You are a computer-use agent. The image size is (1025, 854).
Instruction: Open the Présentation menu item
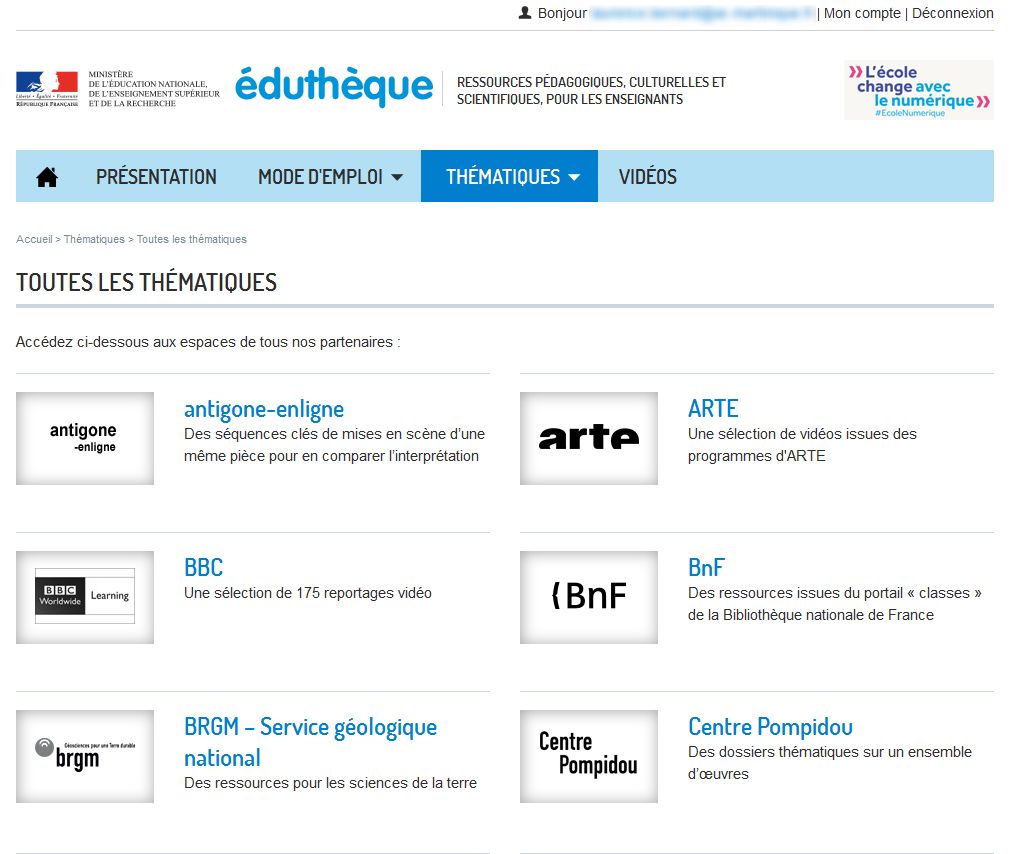coord(156,177)
